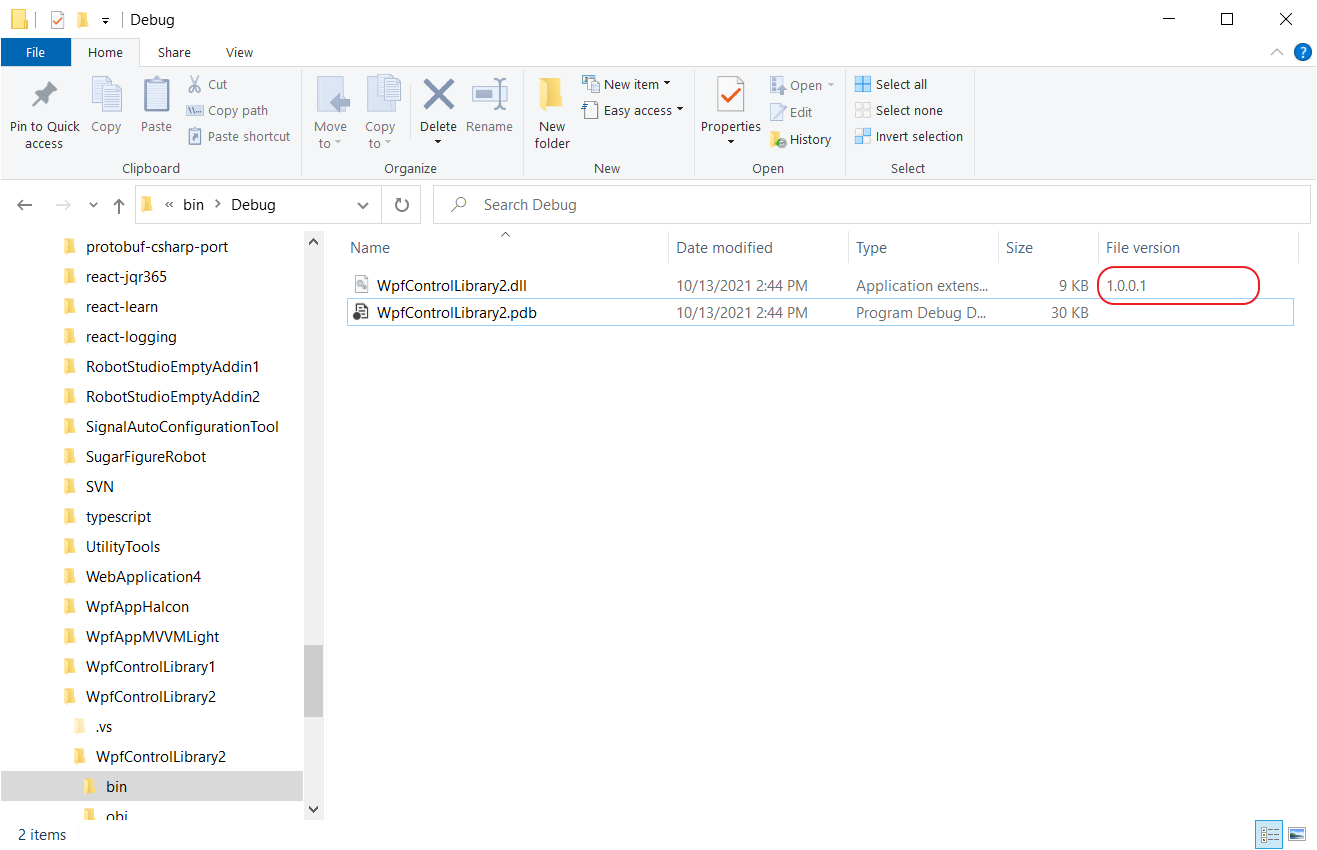The height and width of the screenshot is (850, 1317).
Task: Click quick access New folder icon
Action: coord(83,20)
